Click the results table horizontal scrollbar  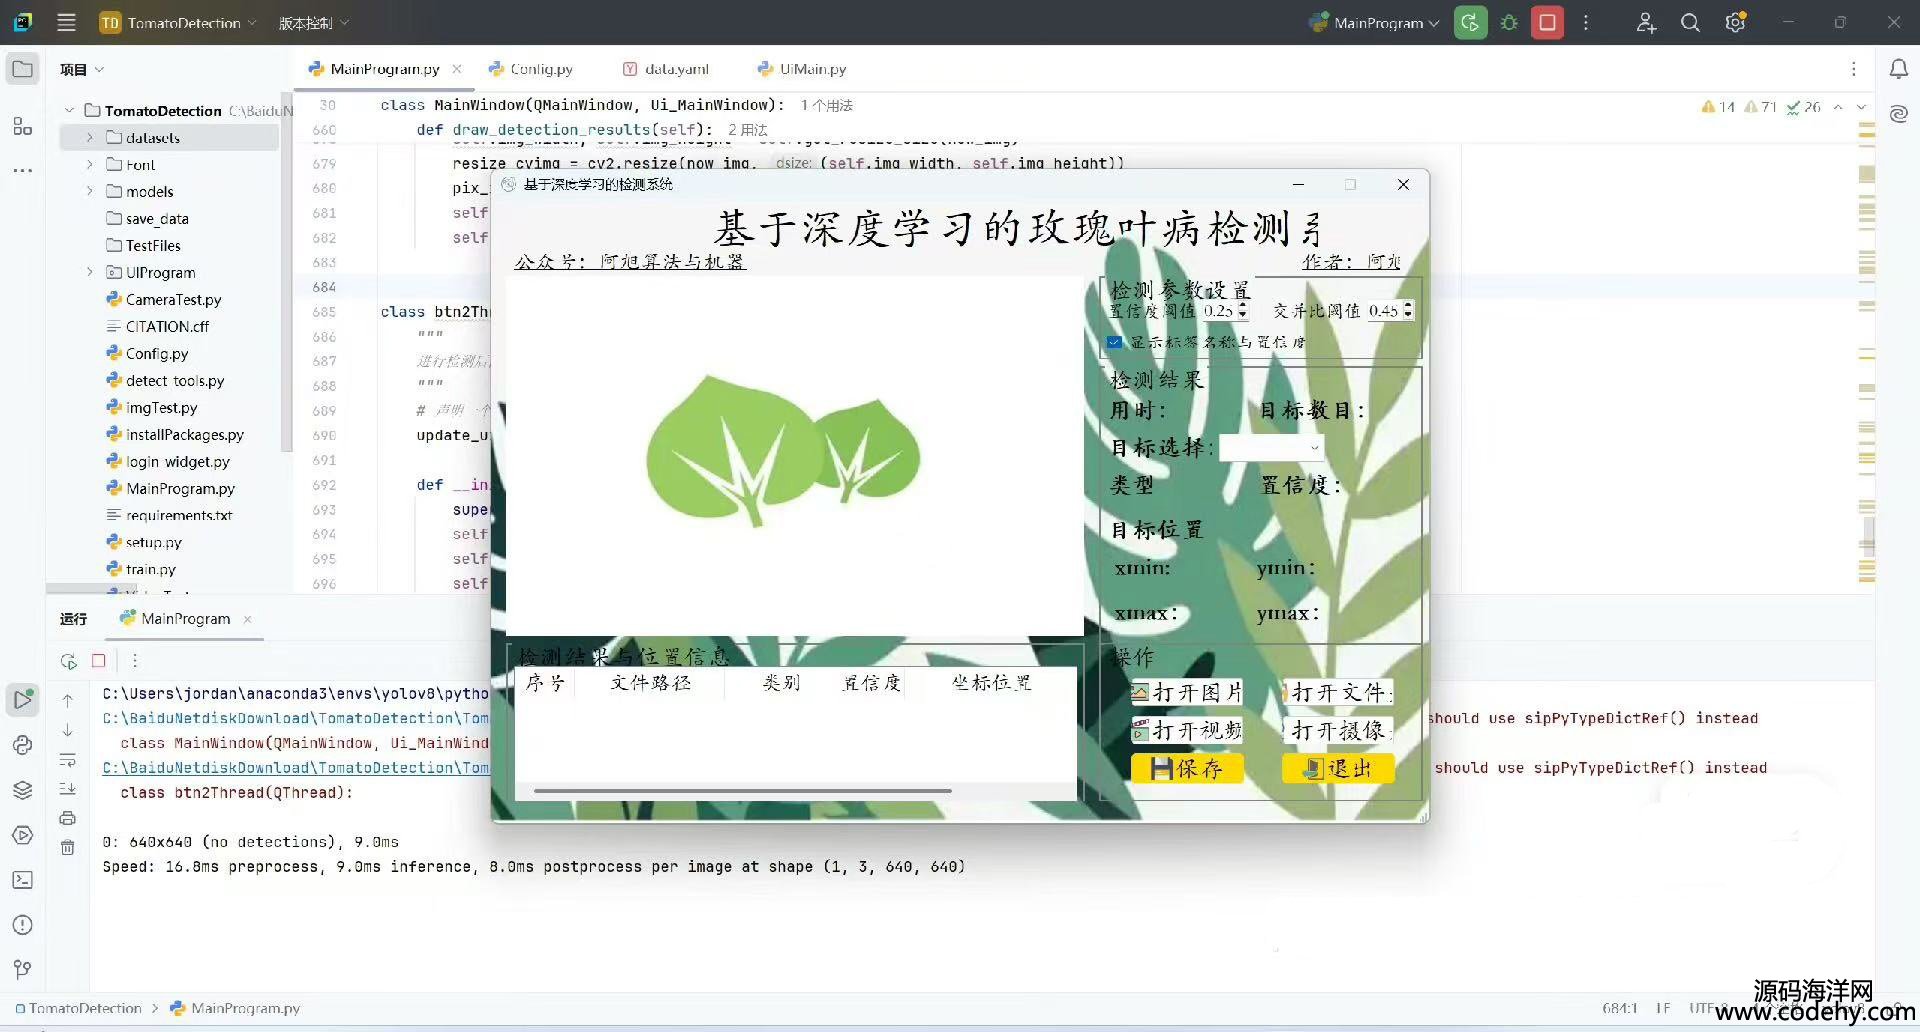742,791
